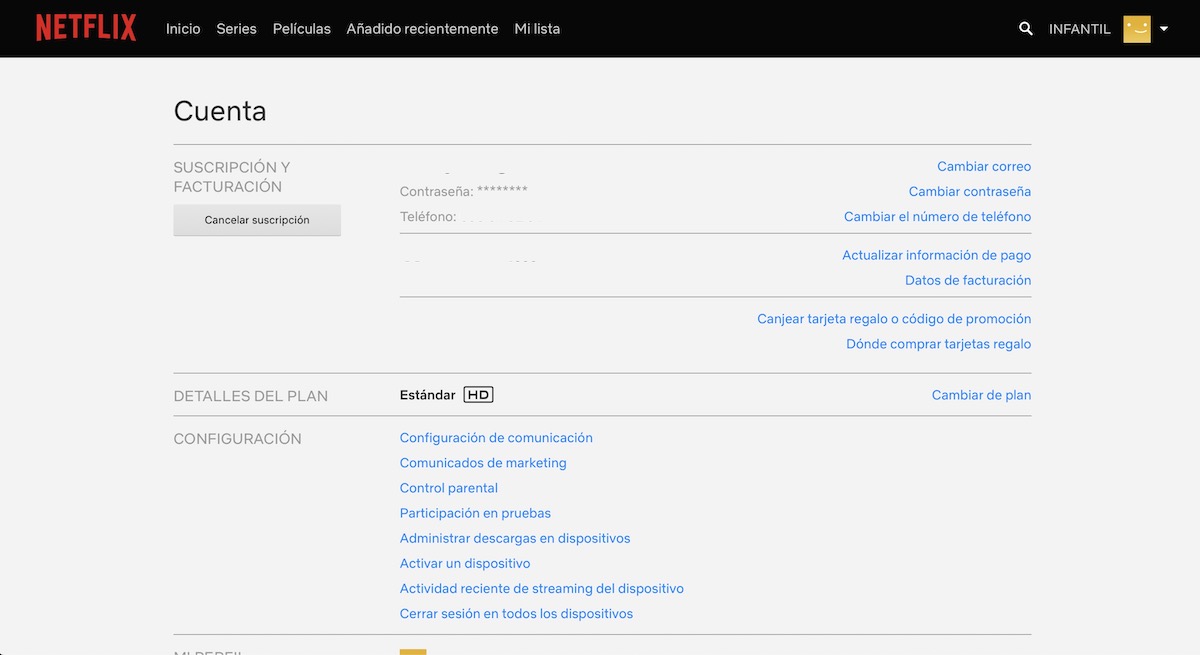
Task: Switch to the INFANTIL kids profile
Action: [x=1079, y=29]
